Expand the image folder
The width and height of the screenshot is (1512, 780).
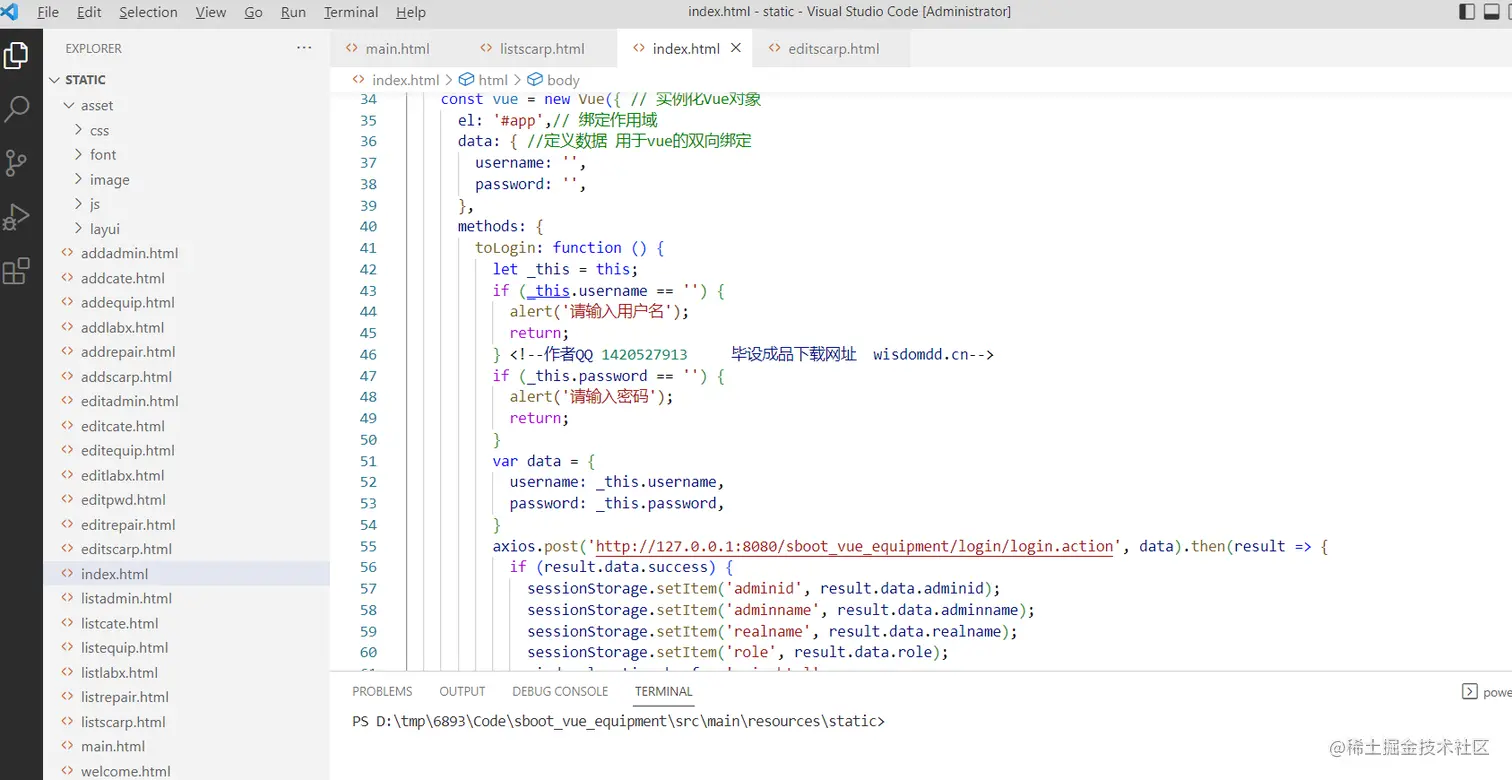click(x=107, y=179)
